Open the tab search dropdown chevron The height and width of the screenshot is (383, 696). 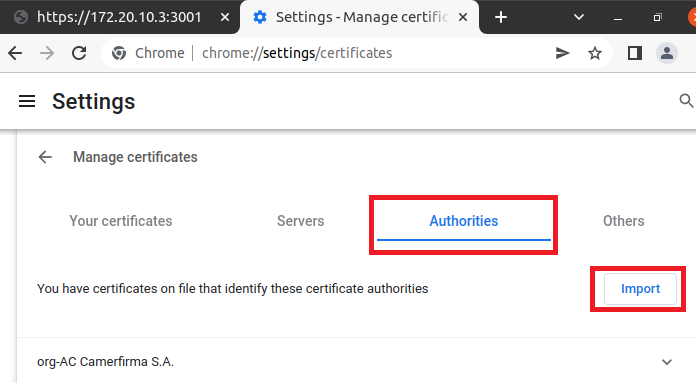578,18
